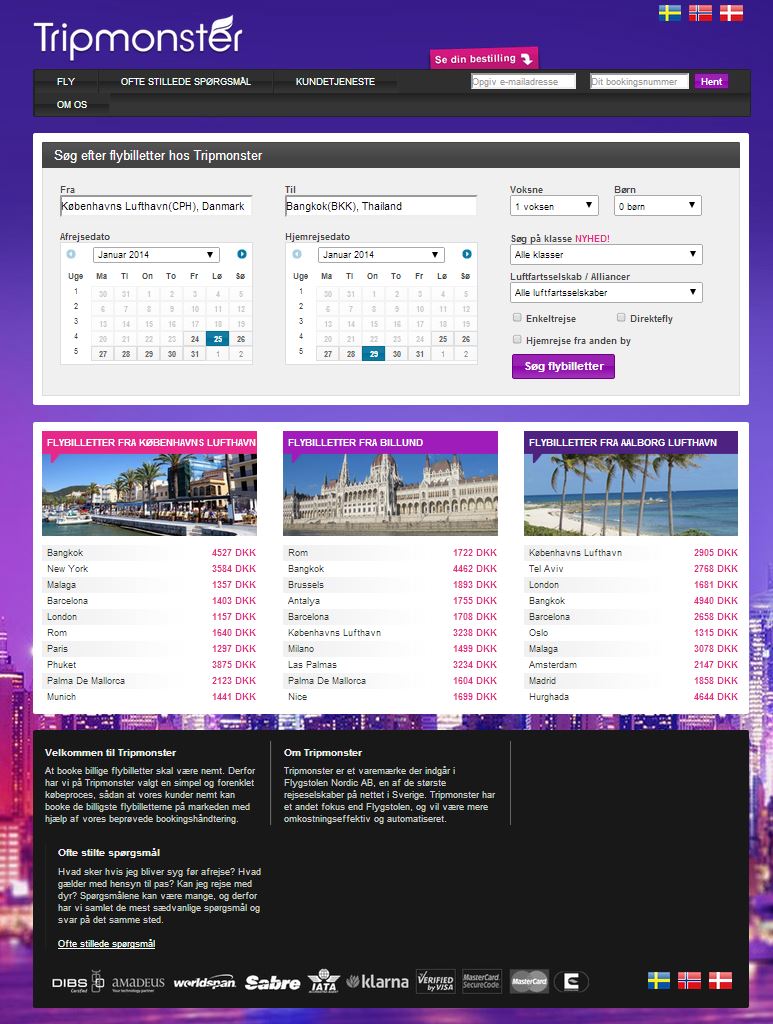Follow the Ofte stillede spørgsmål footer link
The image size is (773, 1024).
(x=106, y=944)
